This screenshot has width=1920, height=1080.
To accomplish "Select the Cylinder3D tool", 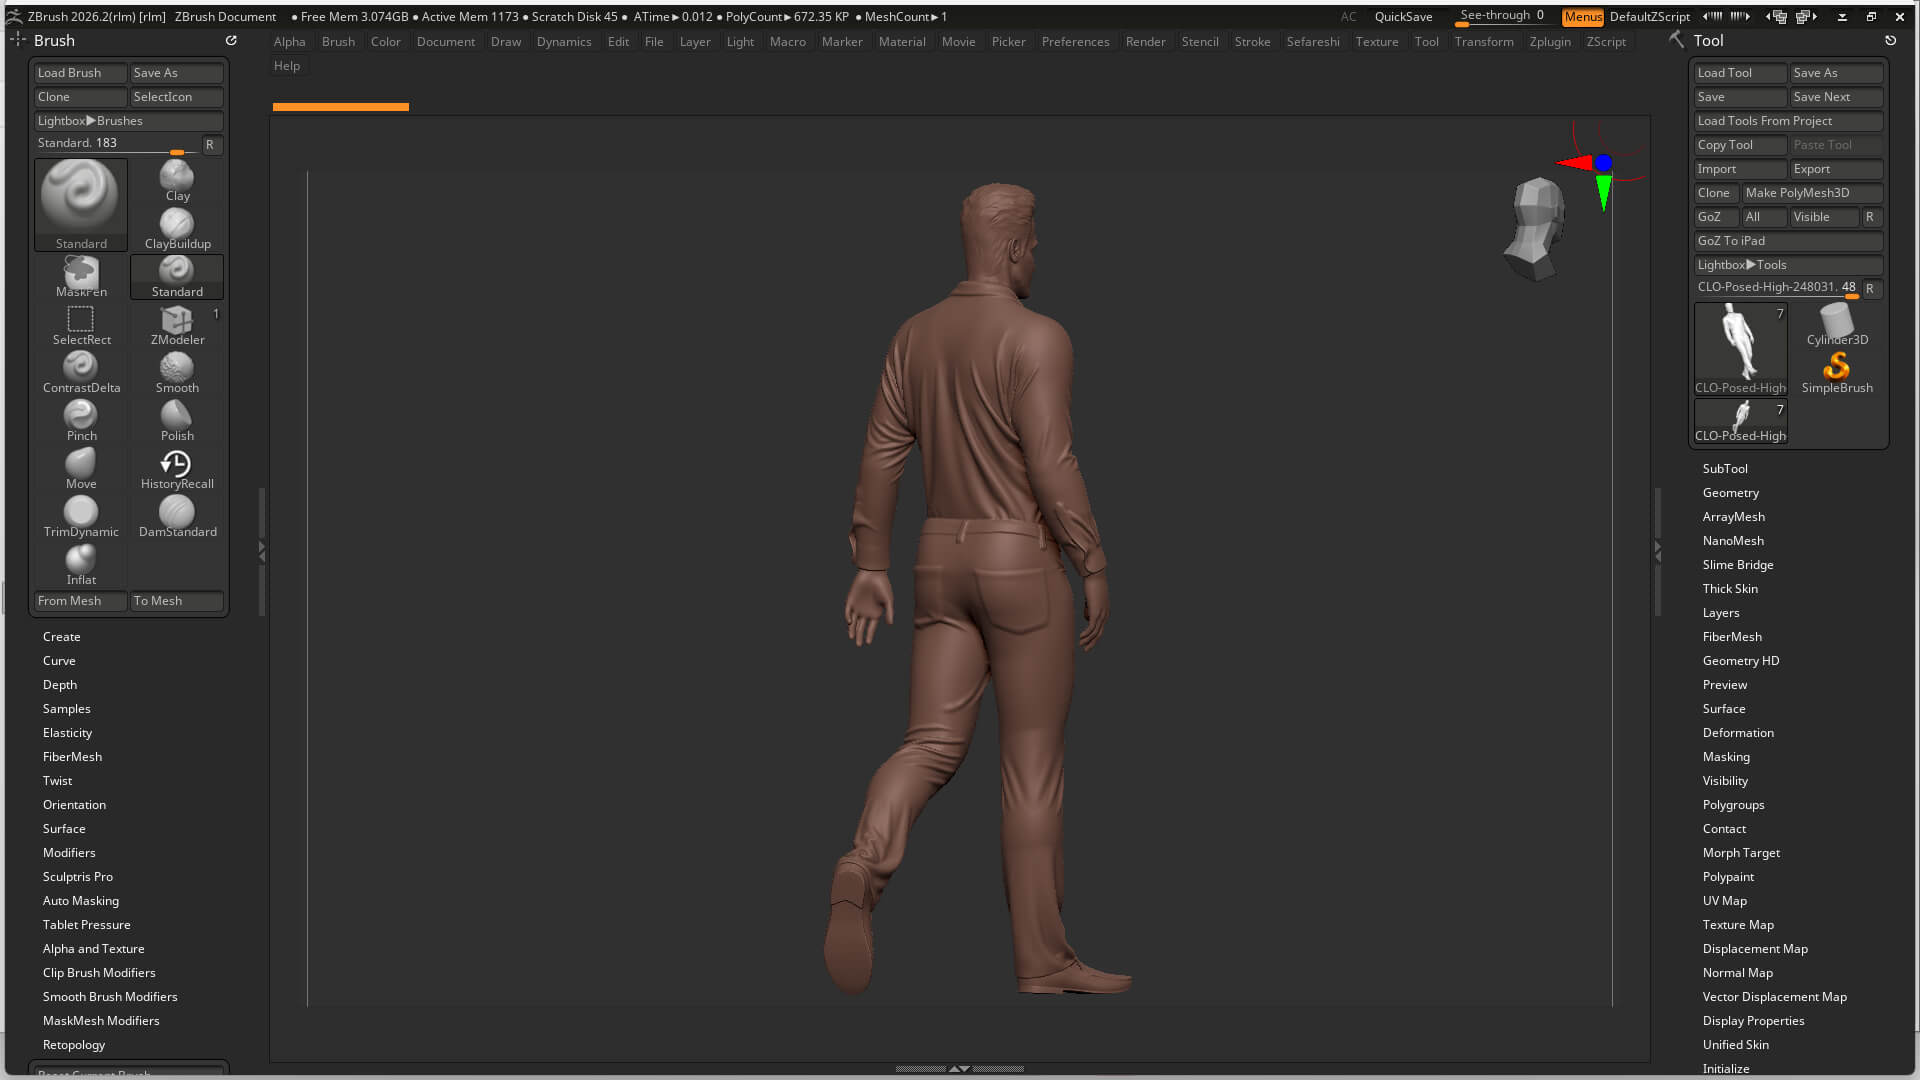I will point(1837,325).
